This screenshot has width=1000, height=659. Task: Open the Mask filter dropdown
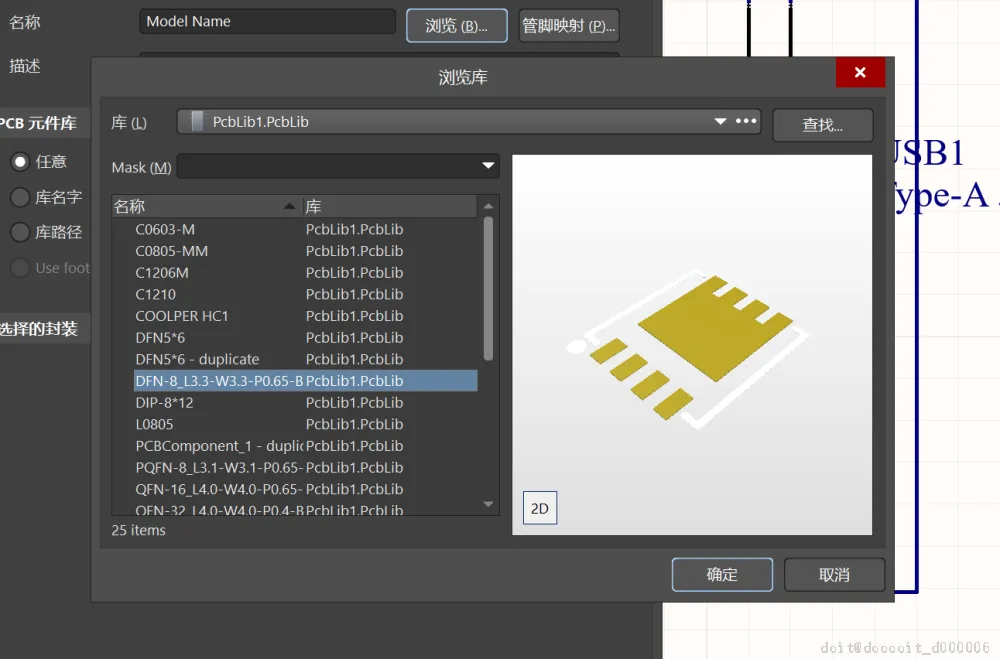[488, 166]
